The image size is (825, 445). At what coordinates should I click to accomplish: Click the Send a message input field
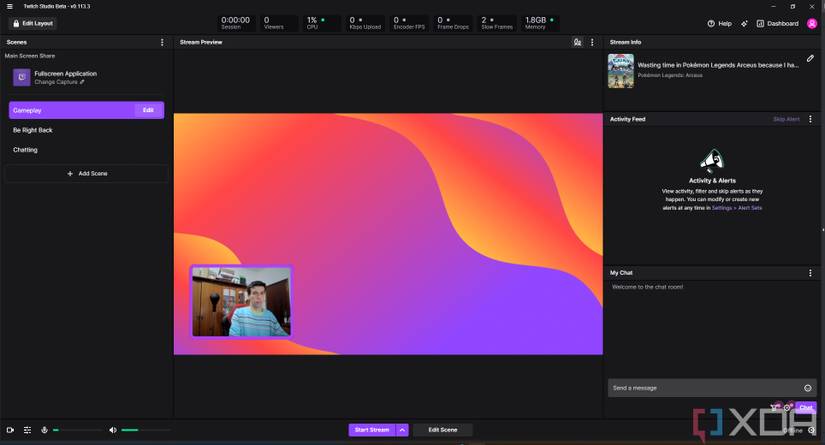[700, 388]
